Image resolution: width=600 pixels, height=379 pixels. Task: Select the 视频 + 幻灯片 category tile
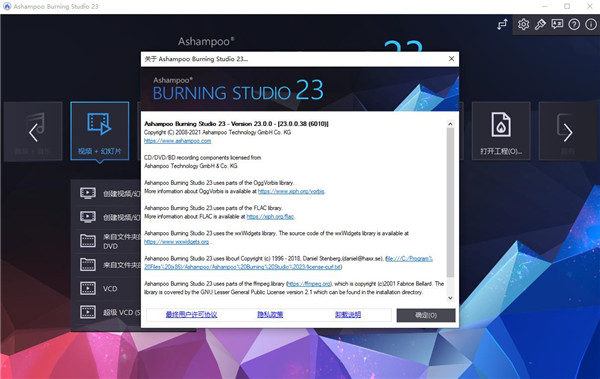coord(99,131)
